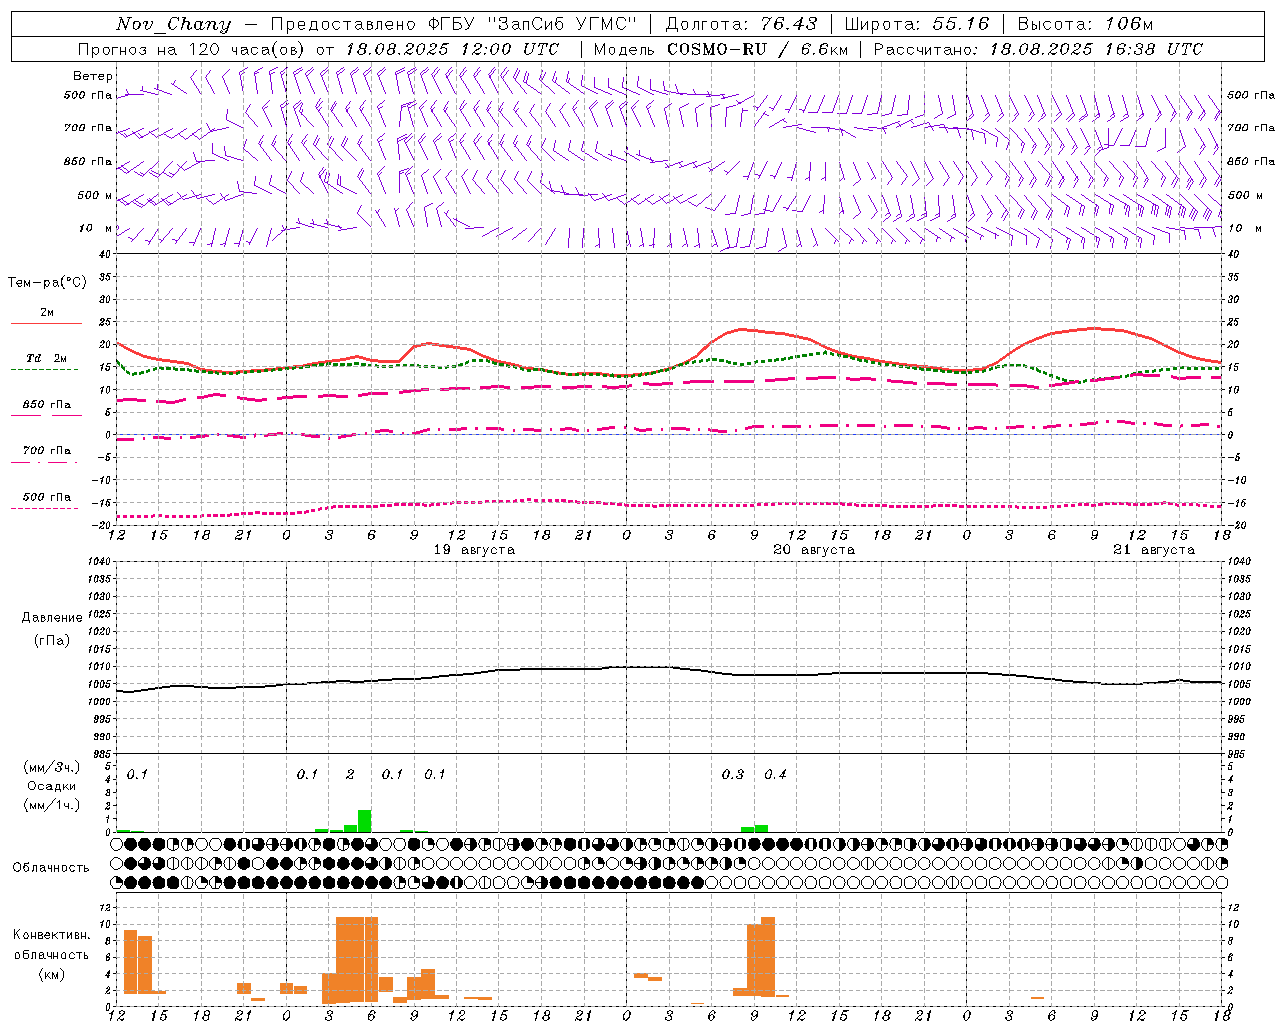Click the '10 м' wind level label on the left
1280x1024 pixels.
coord(95,228)
